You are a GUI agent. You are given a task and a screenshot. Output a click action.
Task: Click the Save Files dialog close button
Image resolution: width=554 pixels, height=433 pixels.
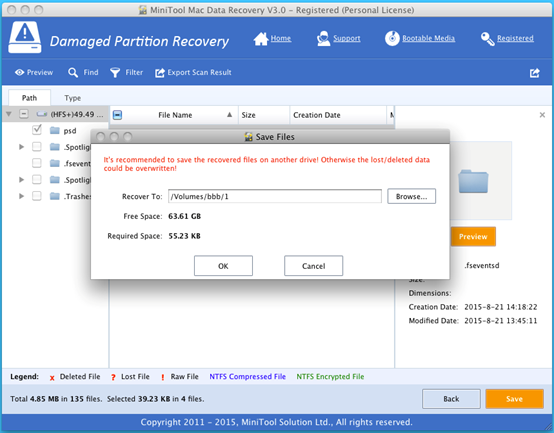(101, 137)
